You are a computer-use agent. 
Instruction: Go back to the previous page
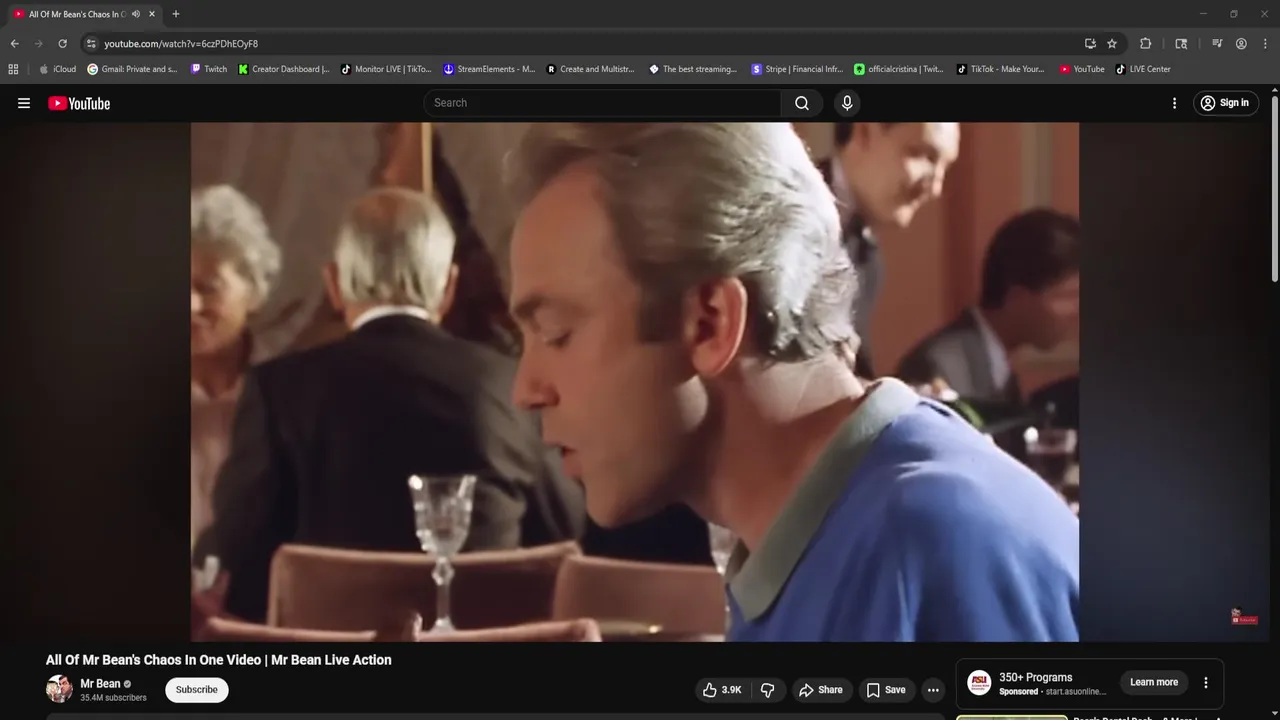pos(14,44)
